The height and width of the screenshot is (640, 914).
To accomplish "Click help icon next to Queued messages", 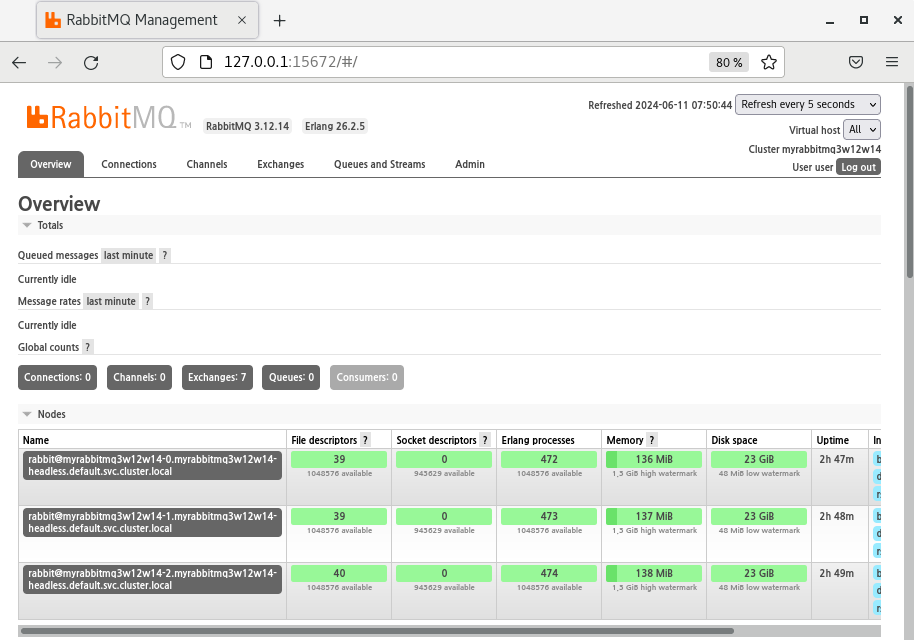I will [165, 255].
